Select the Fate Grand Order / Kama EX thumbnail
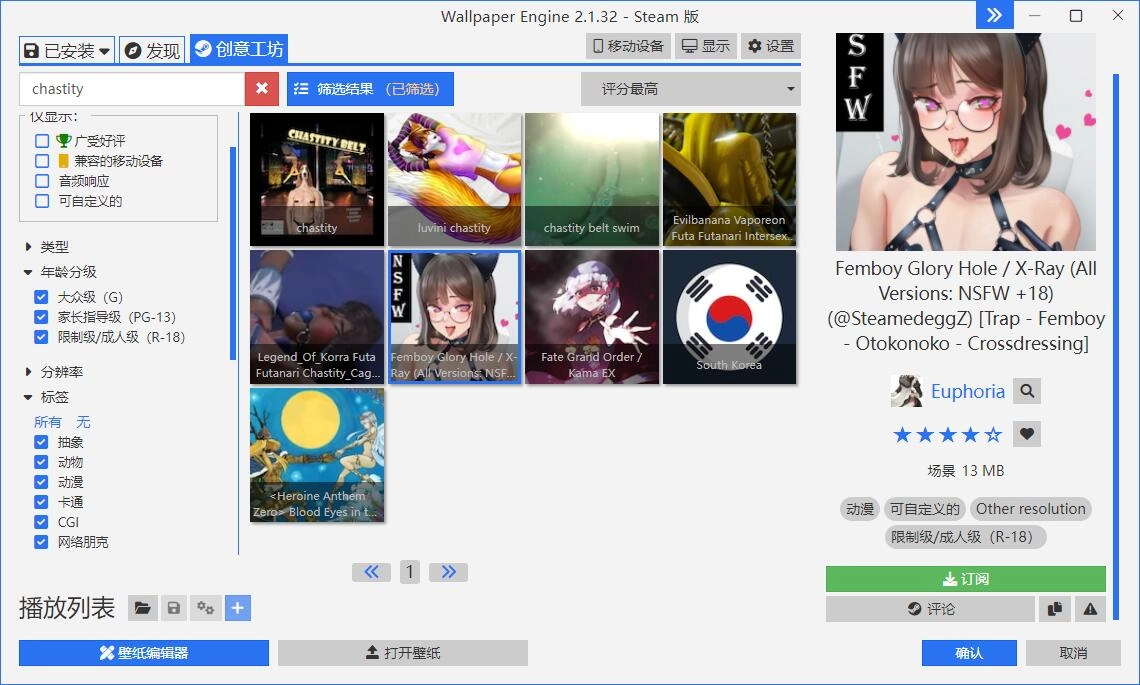Screen dimensions: 1140x685 [x=592, y=317]
